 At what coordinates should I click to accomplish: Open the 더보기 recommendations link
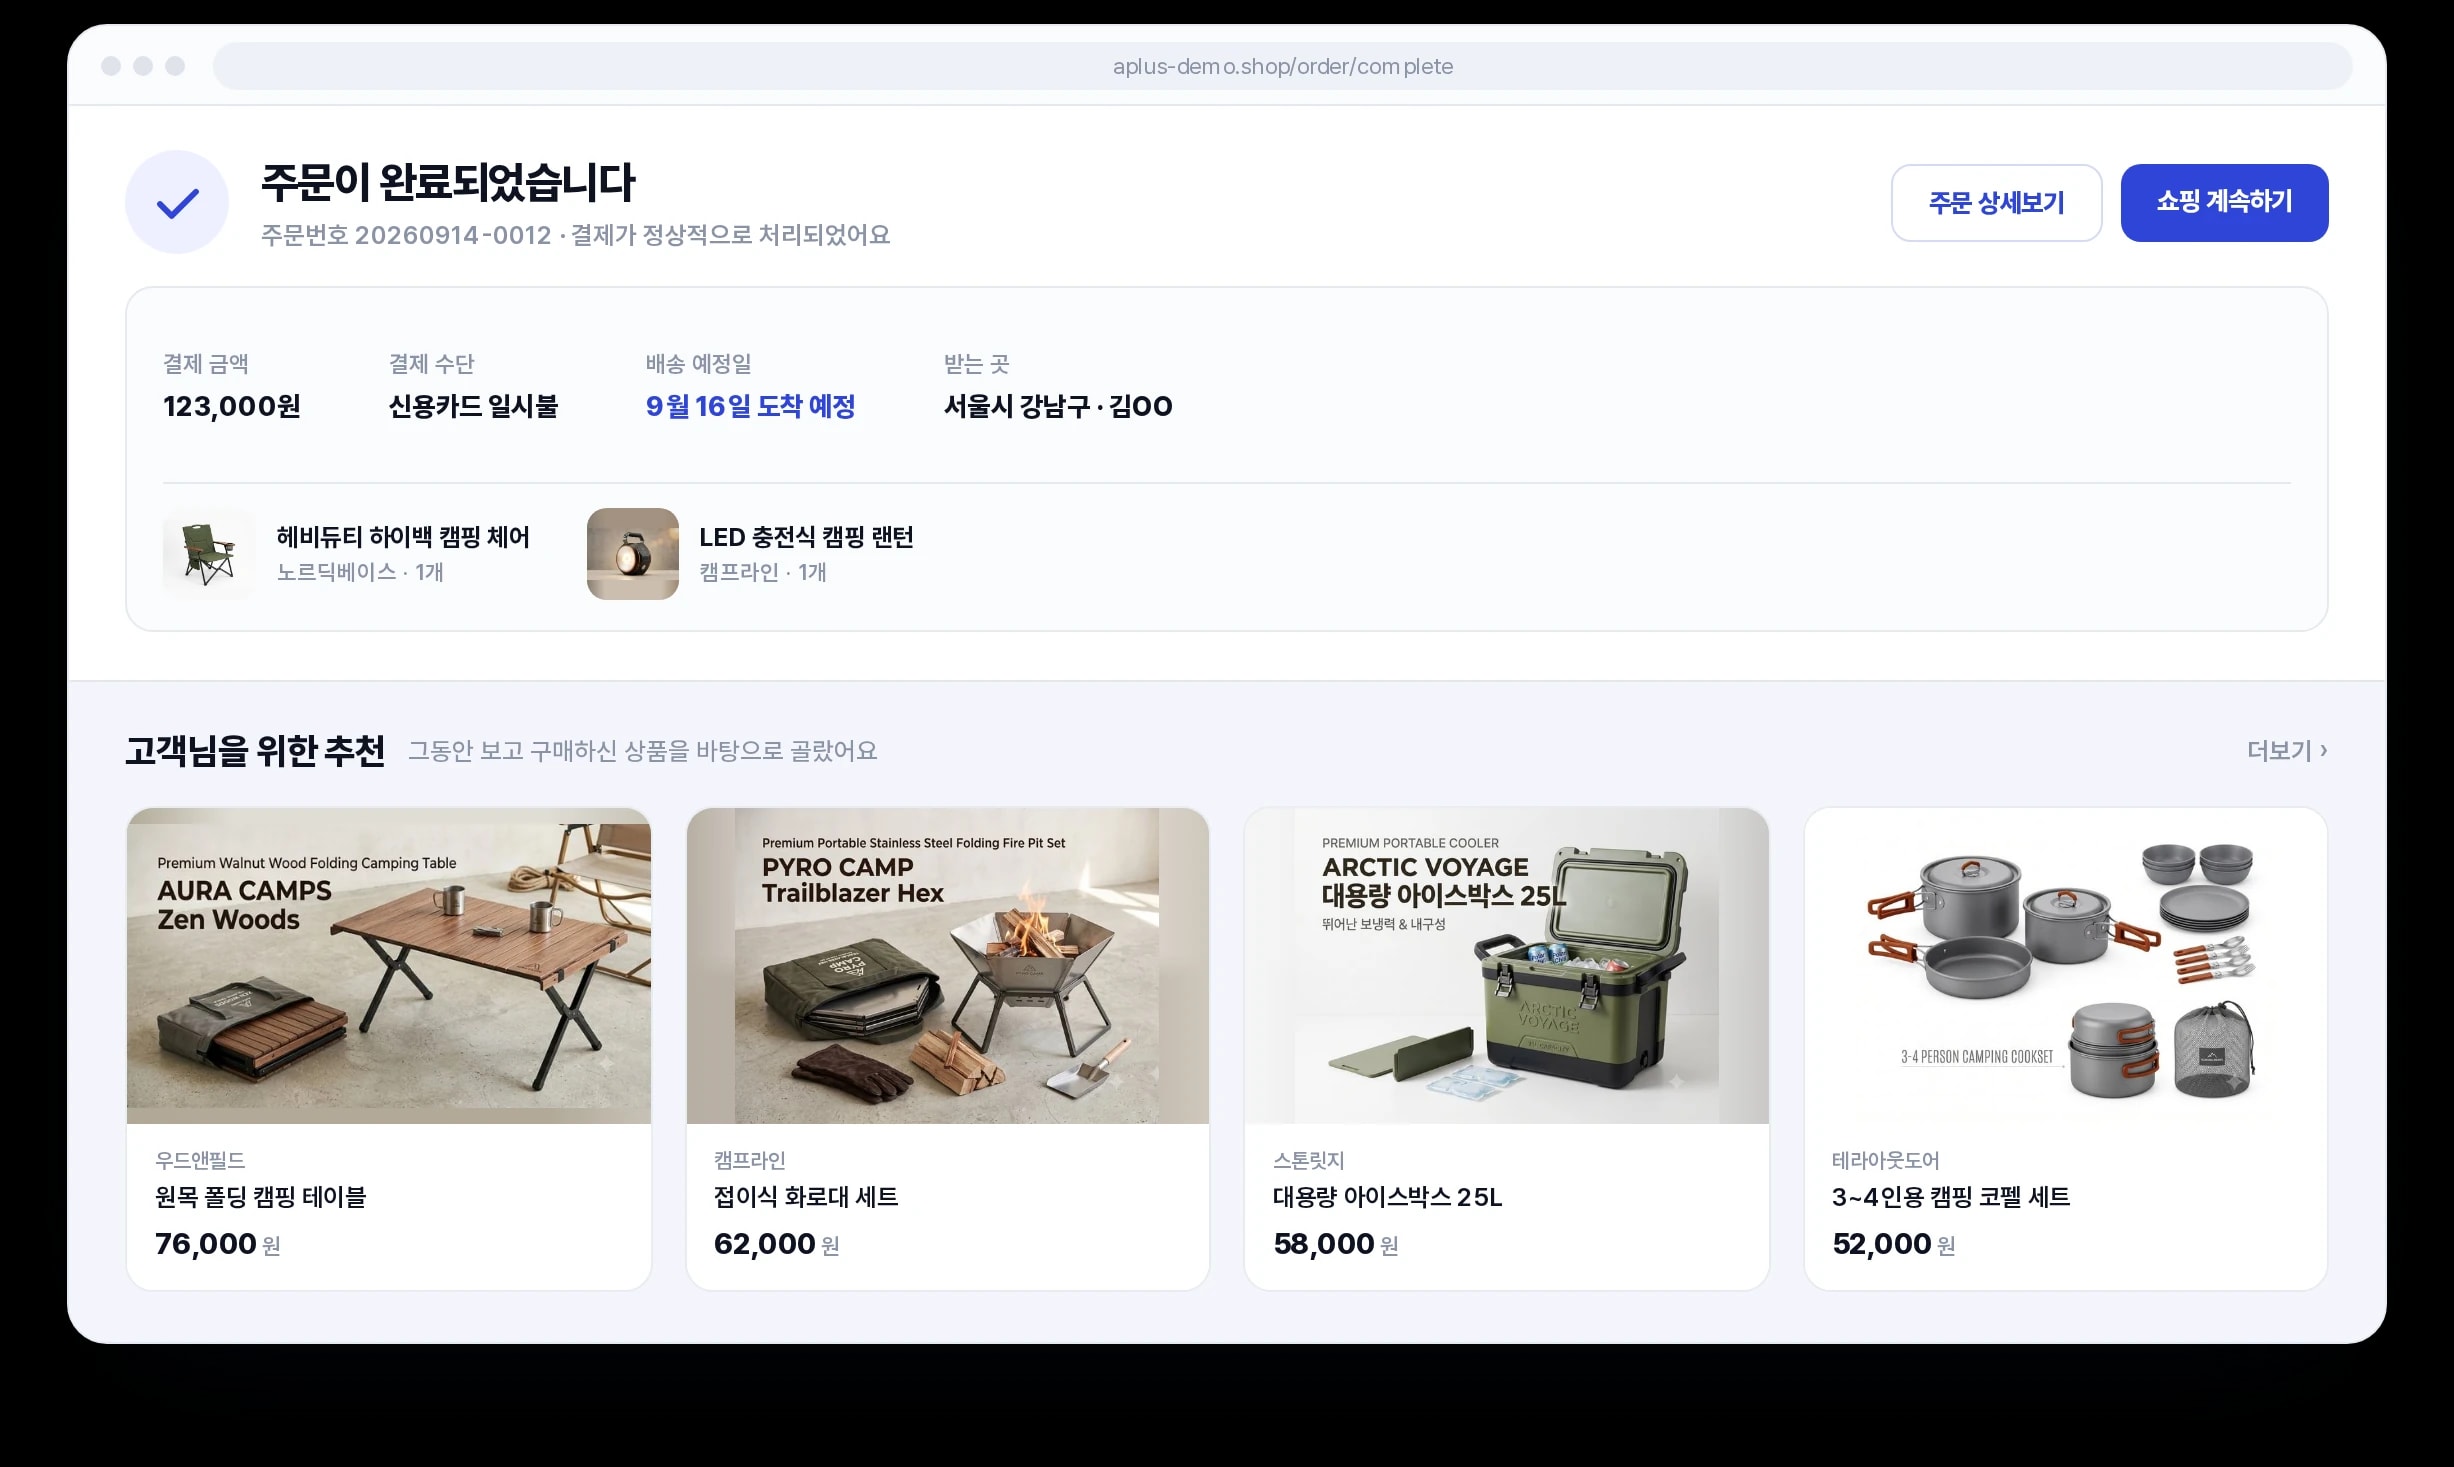point(2287,750)
